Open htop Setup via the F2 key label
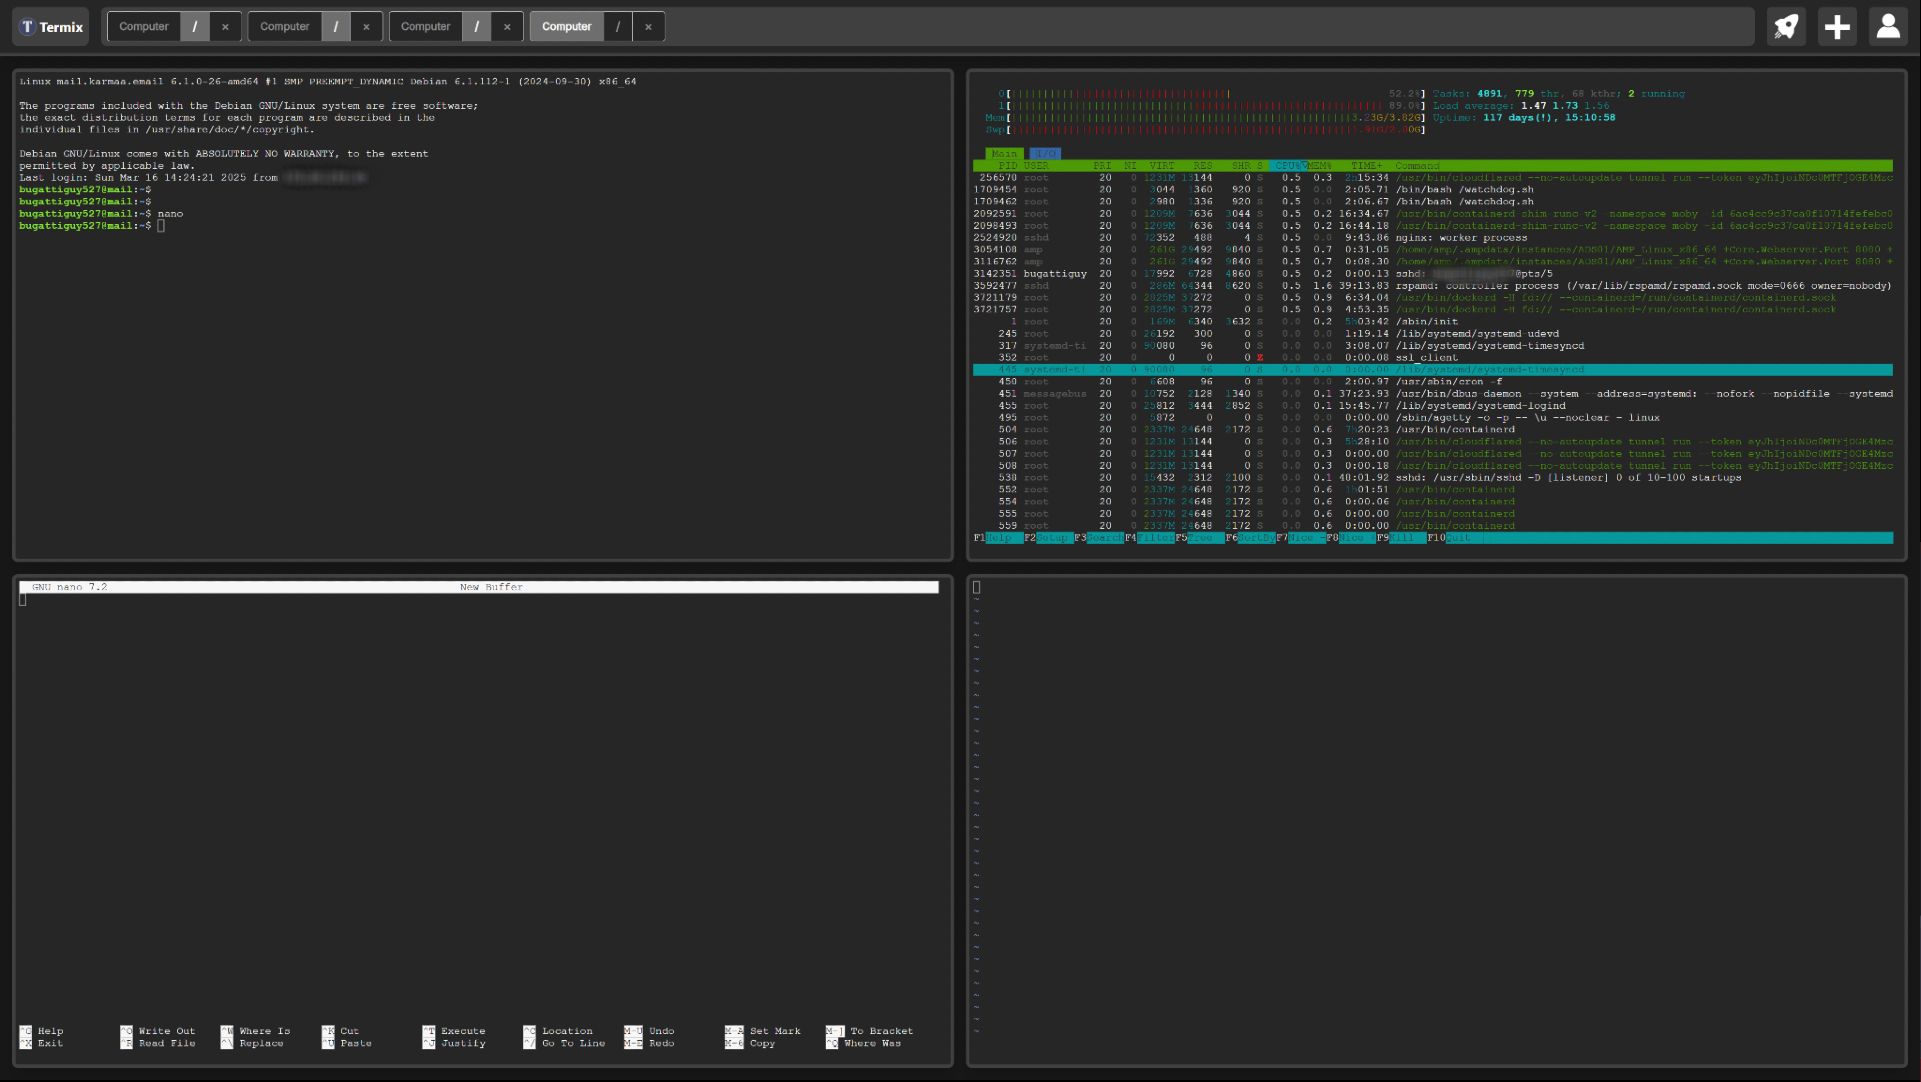 (1043, 537)
